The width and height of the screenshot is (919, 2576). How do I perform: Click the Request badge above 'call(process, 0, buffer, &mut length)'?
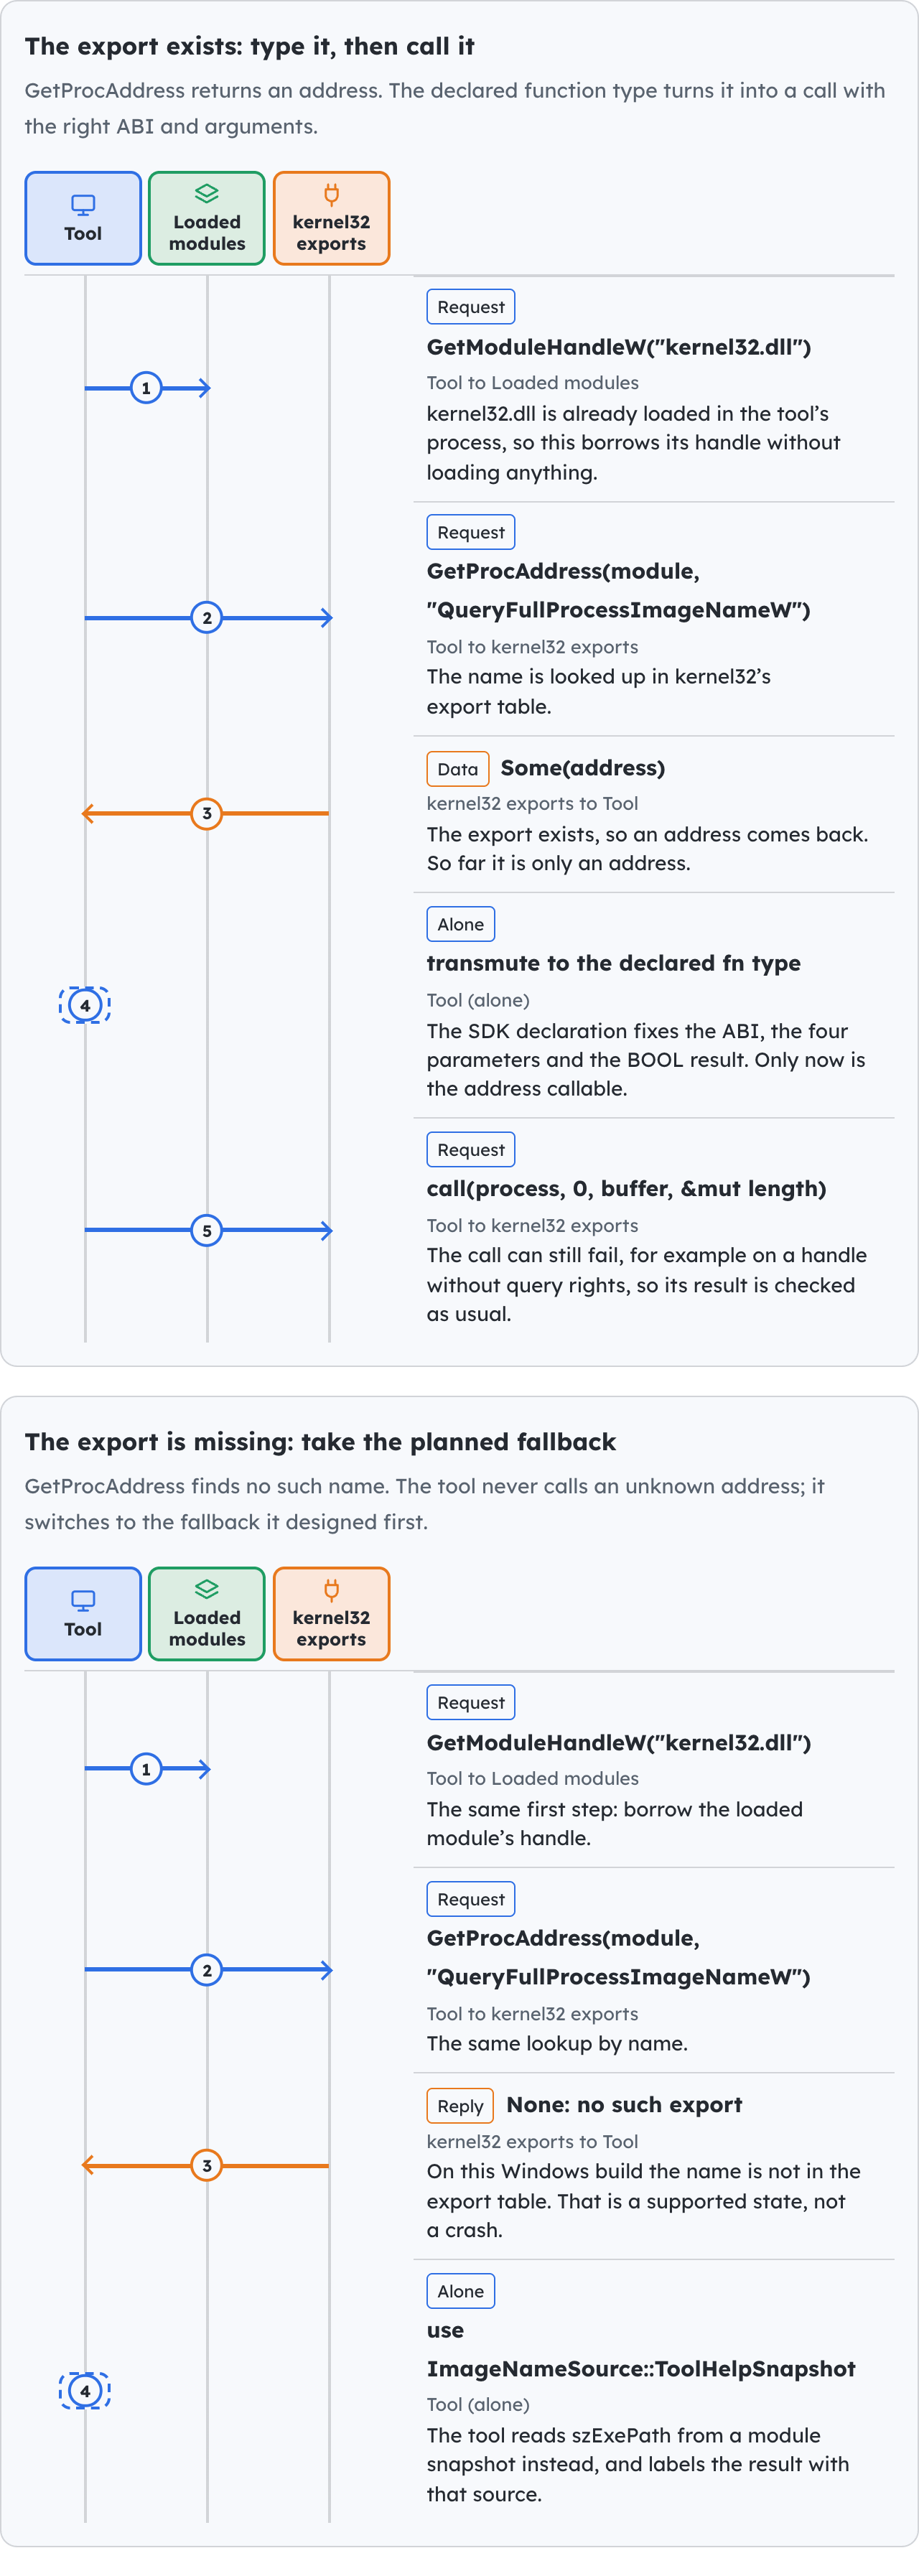[x=471, y=1150]
